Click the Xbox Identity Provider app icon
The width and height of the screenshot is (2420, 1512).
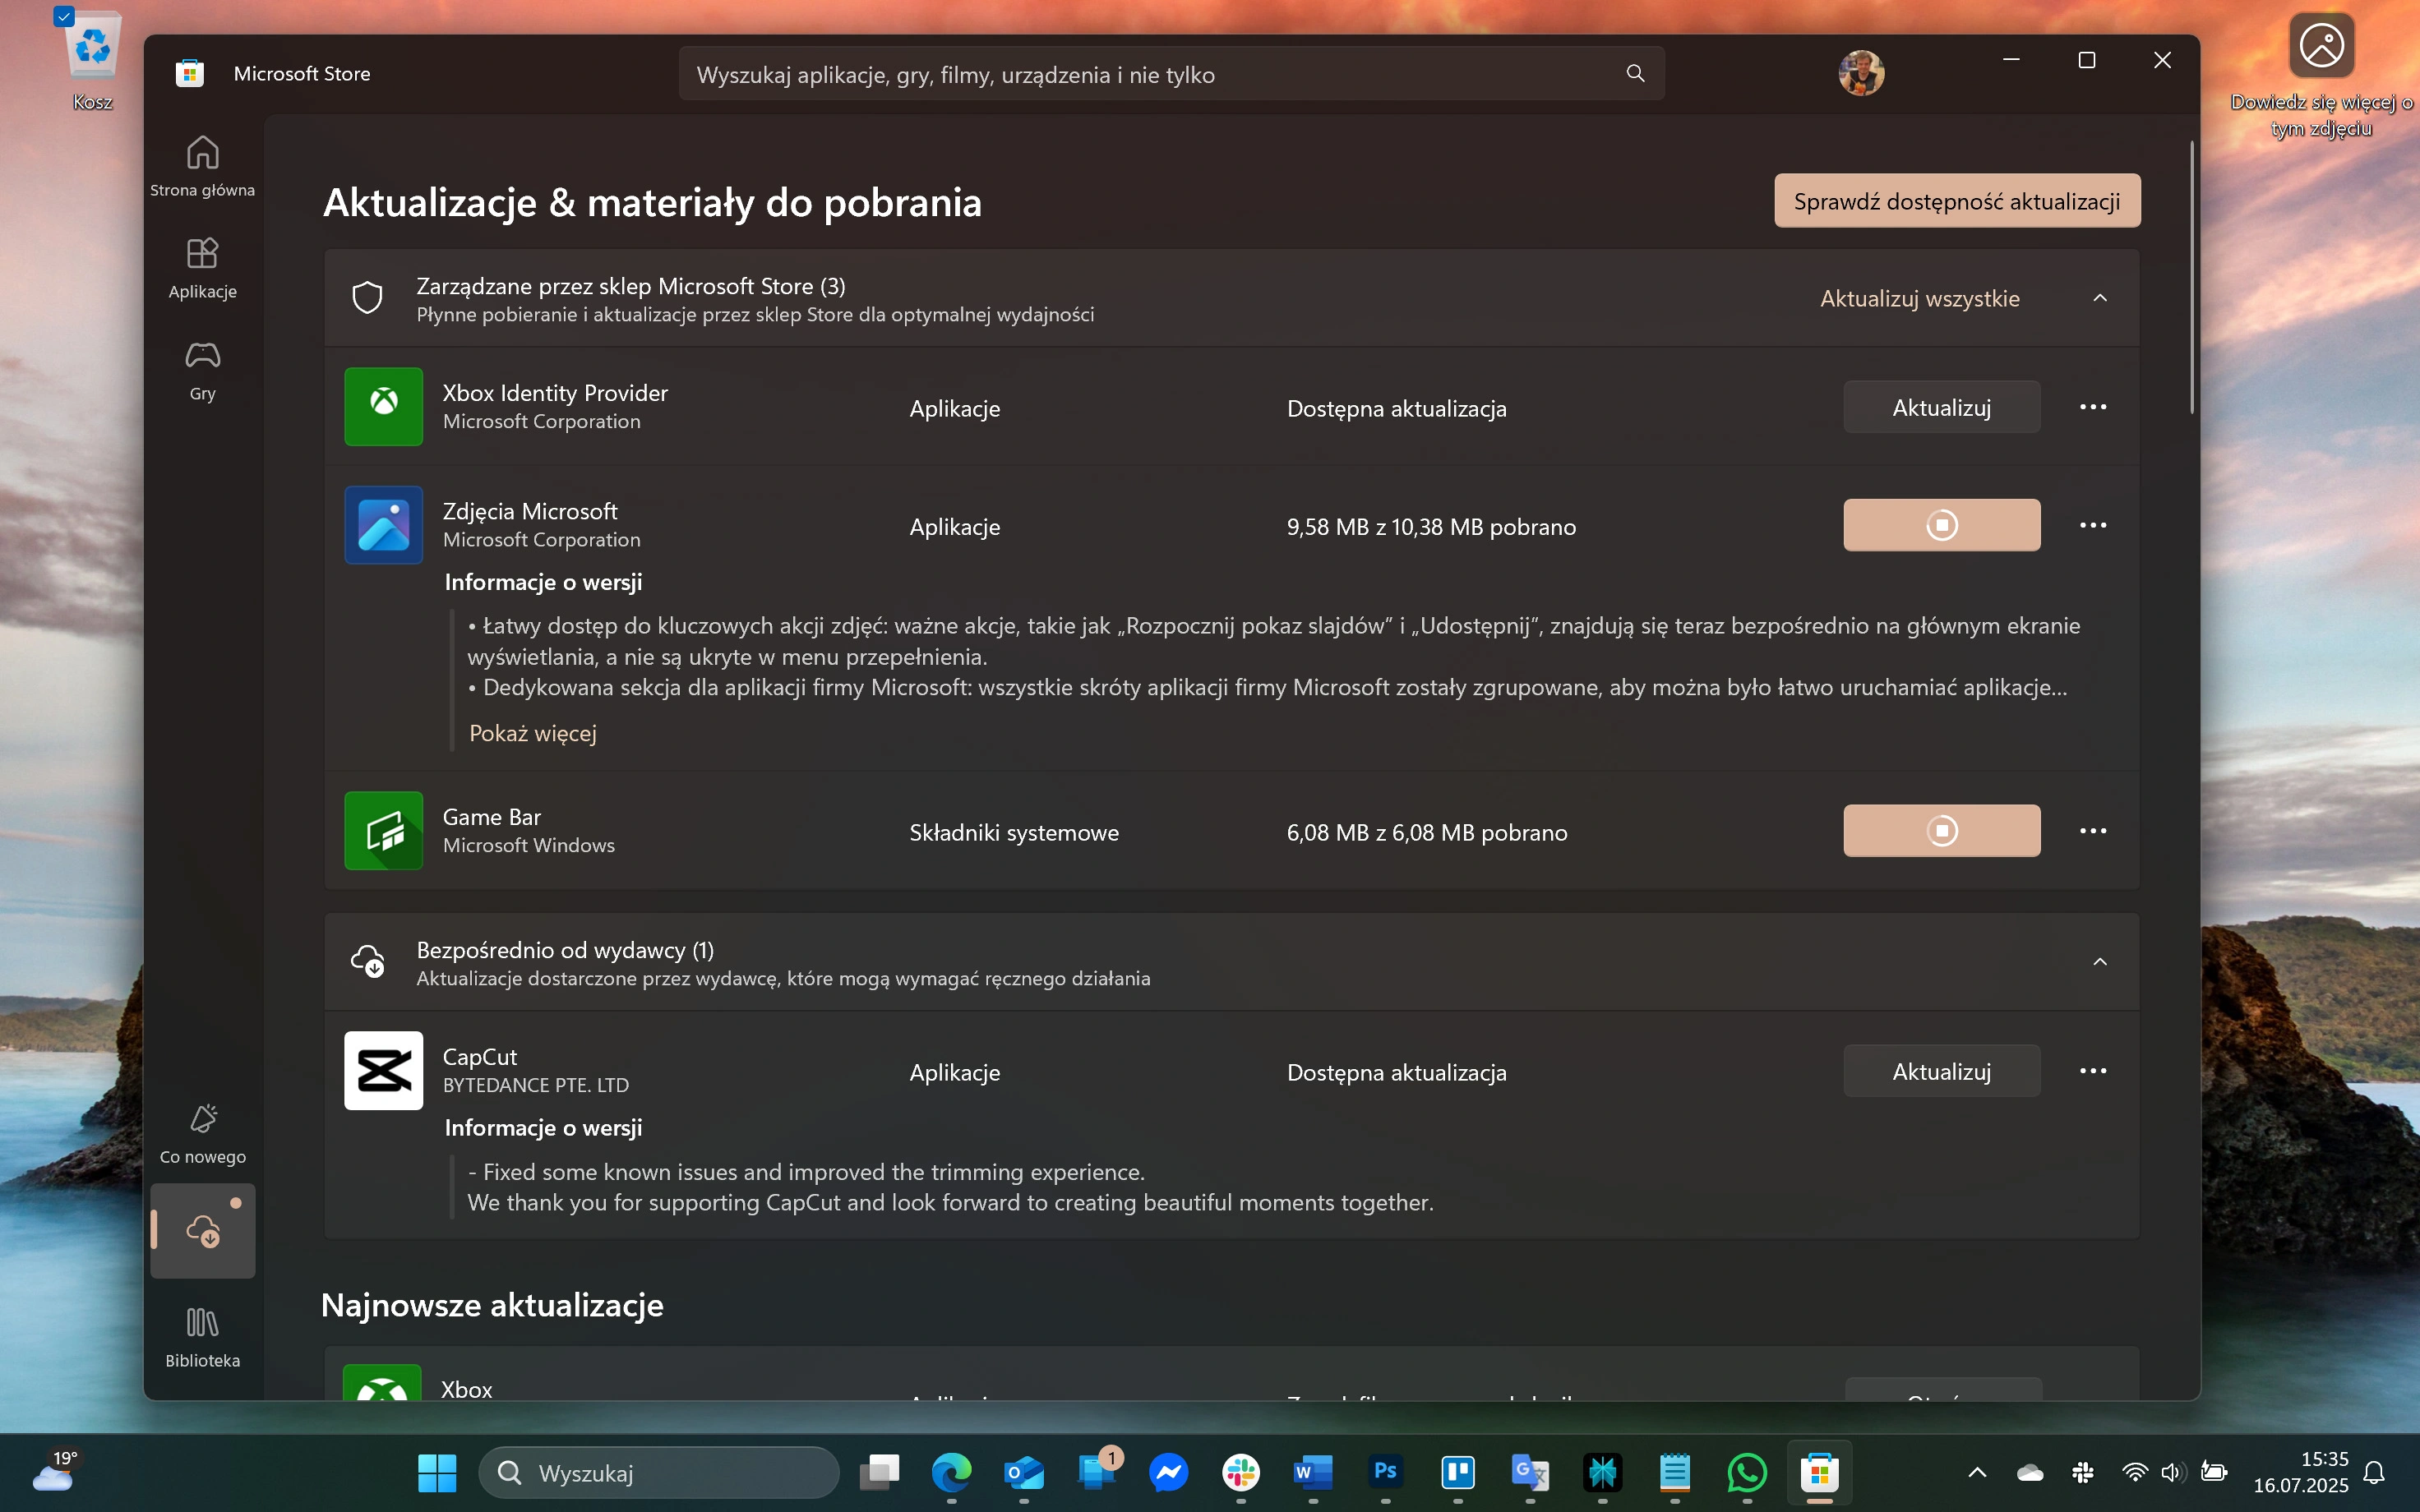click(384, 407)
